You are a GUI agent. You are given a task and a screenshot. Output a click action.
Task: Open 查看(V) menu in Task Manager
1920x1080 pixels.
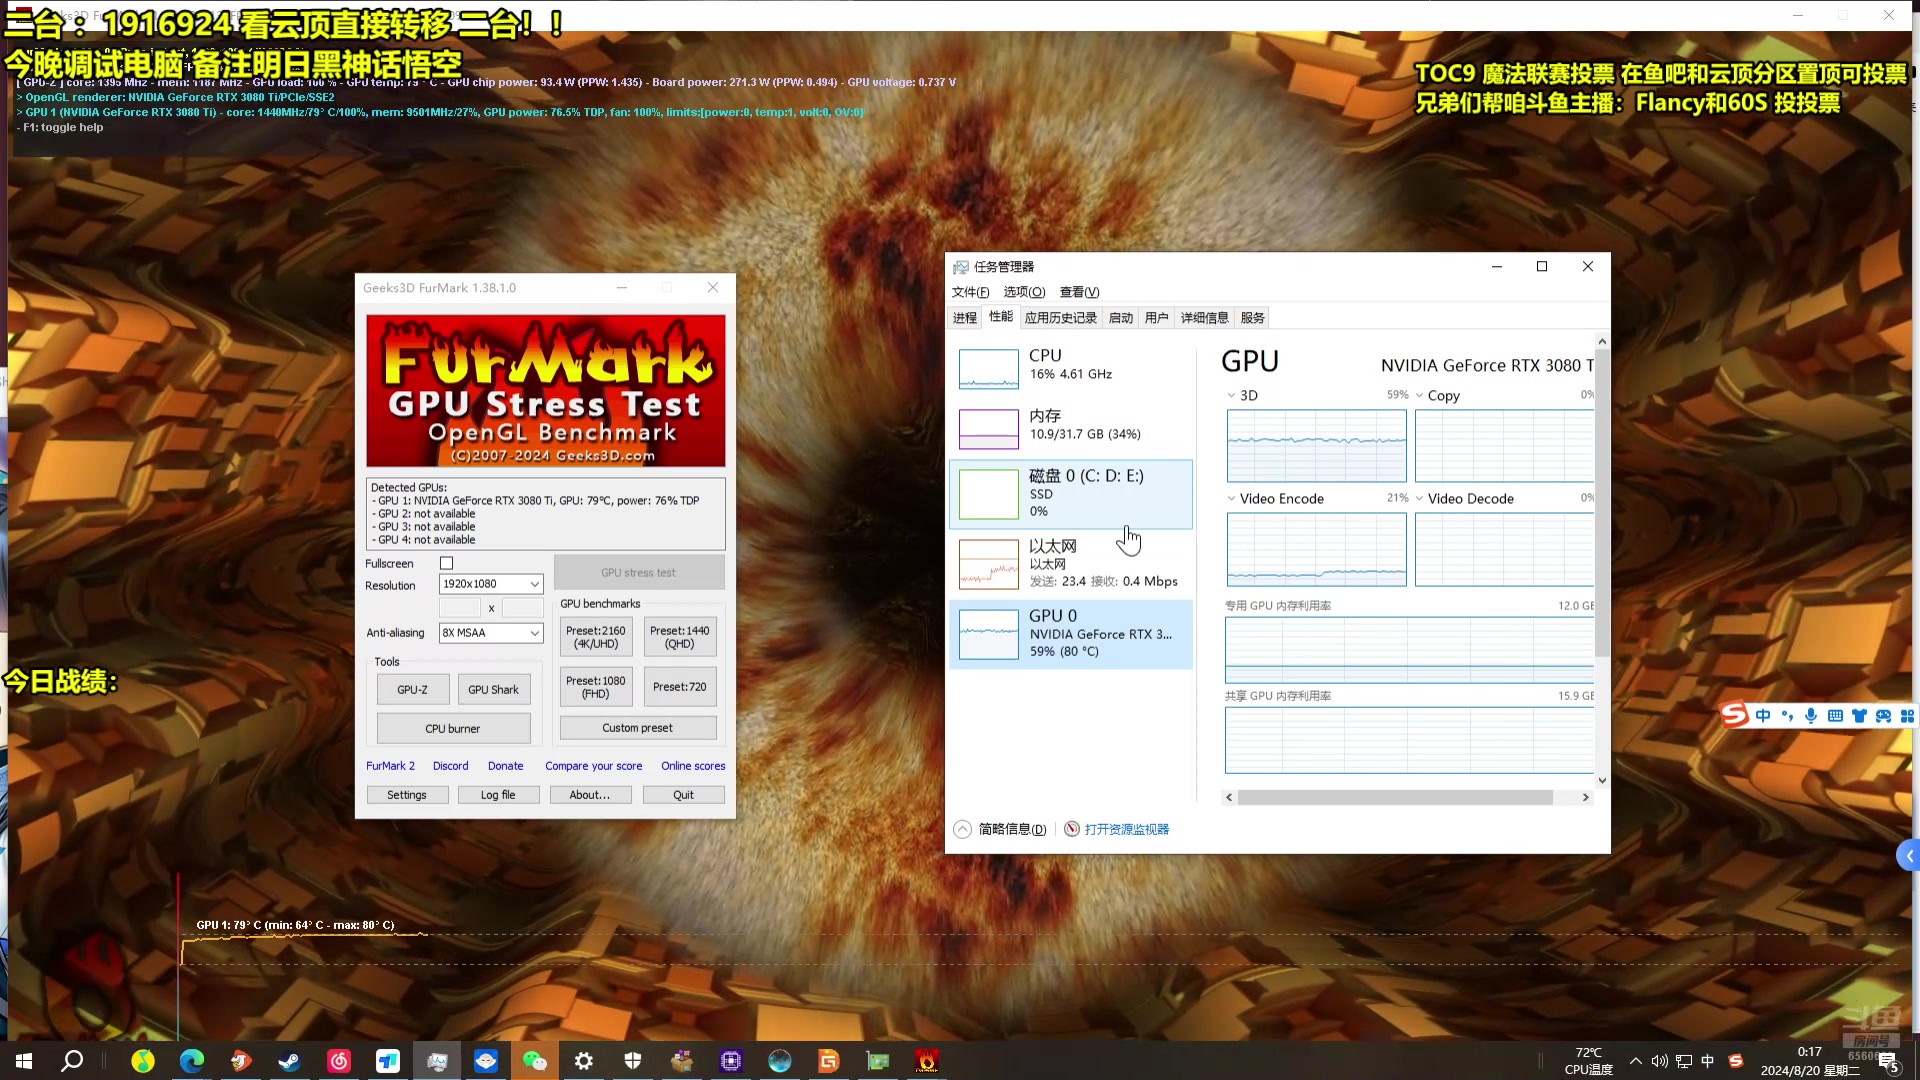coord(1079,292)
